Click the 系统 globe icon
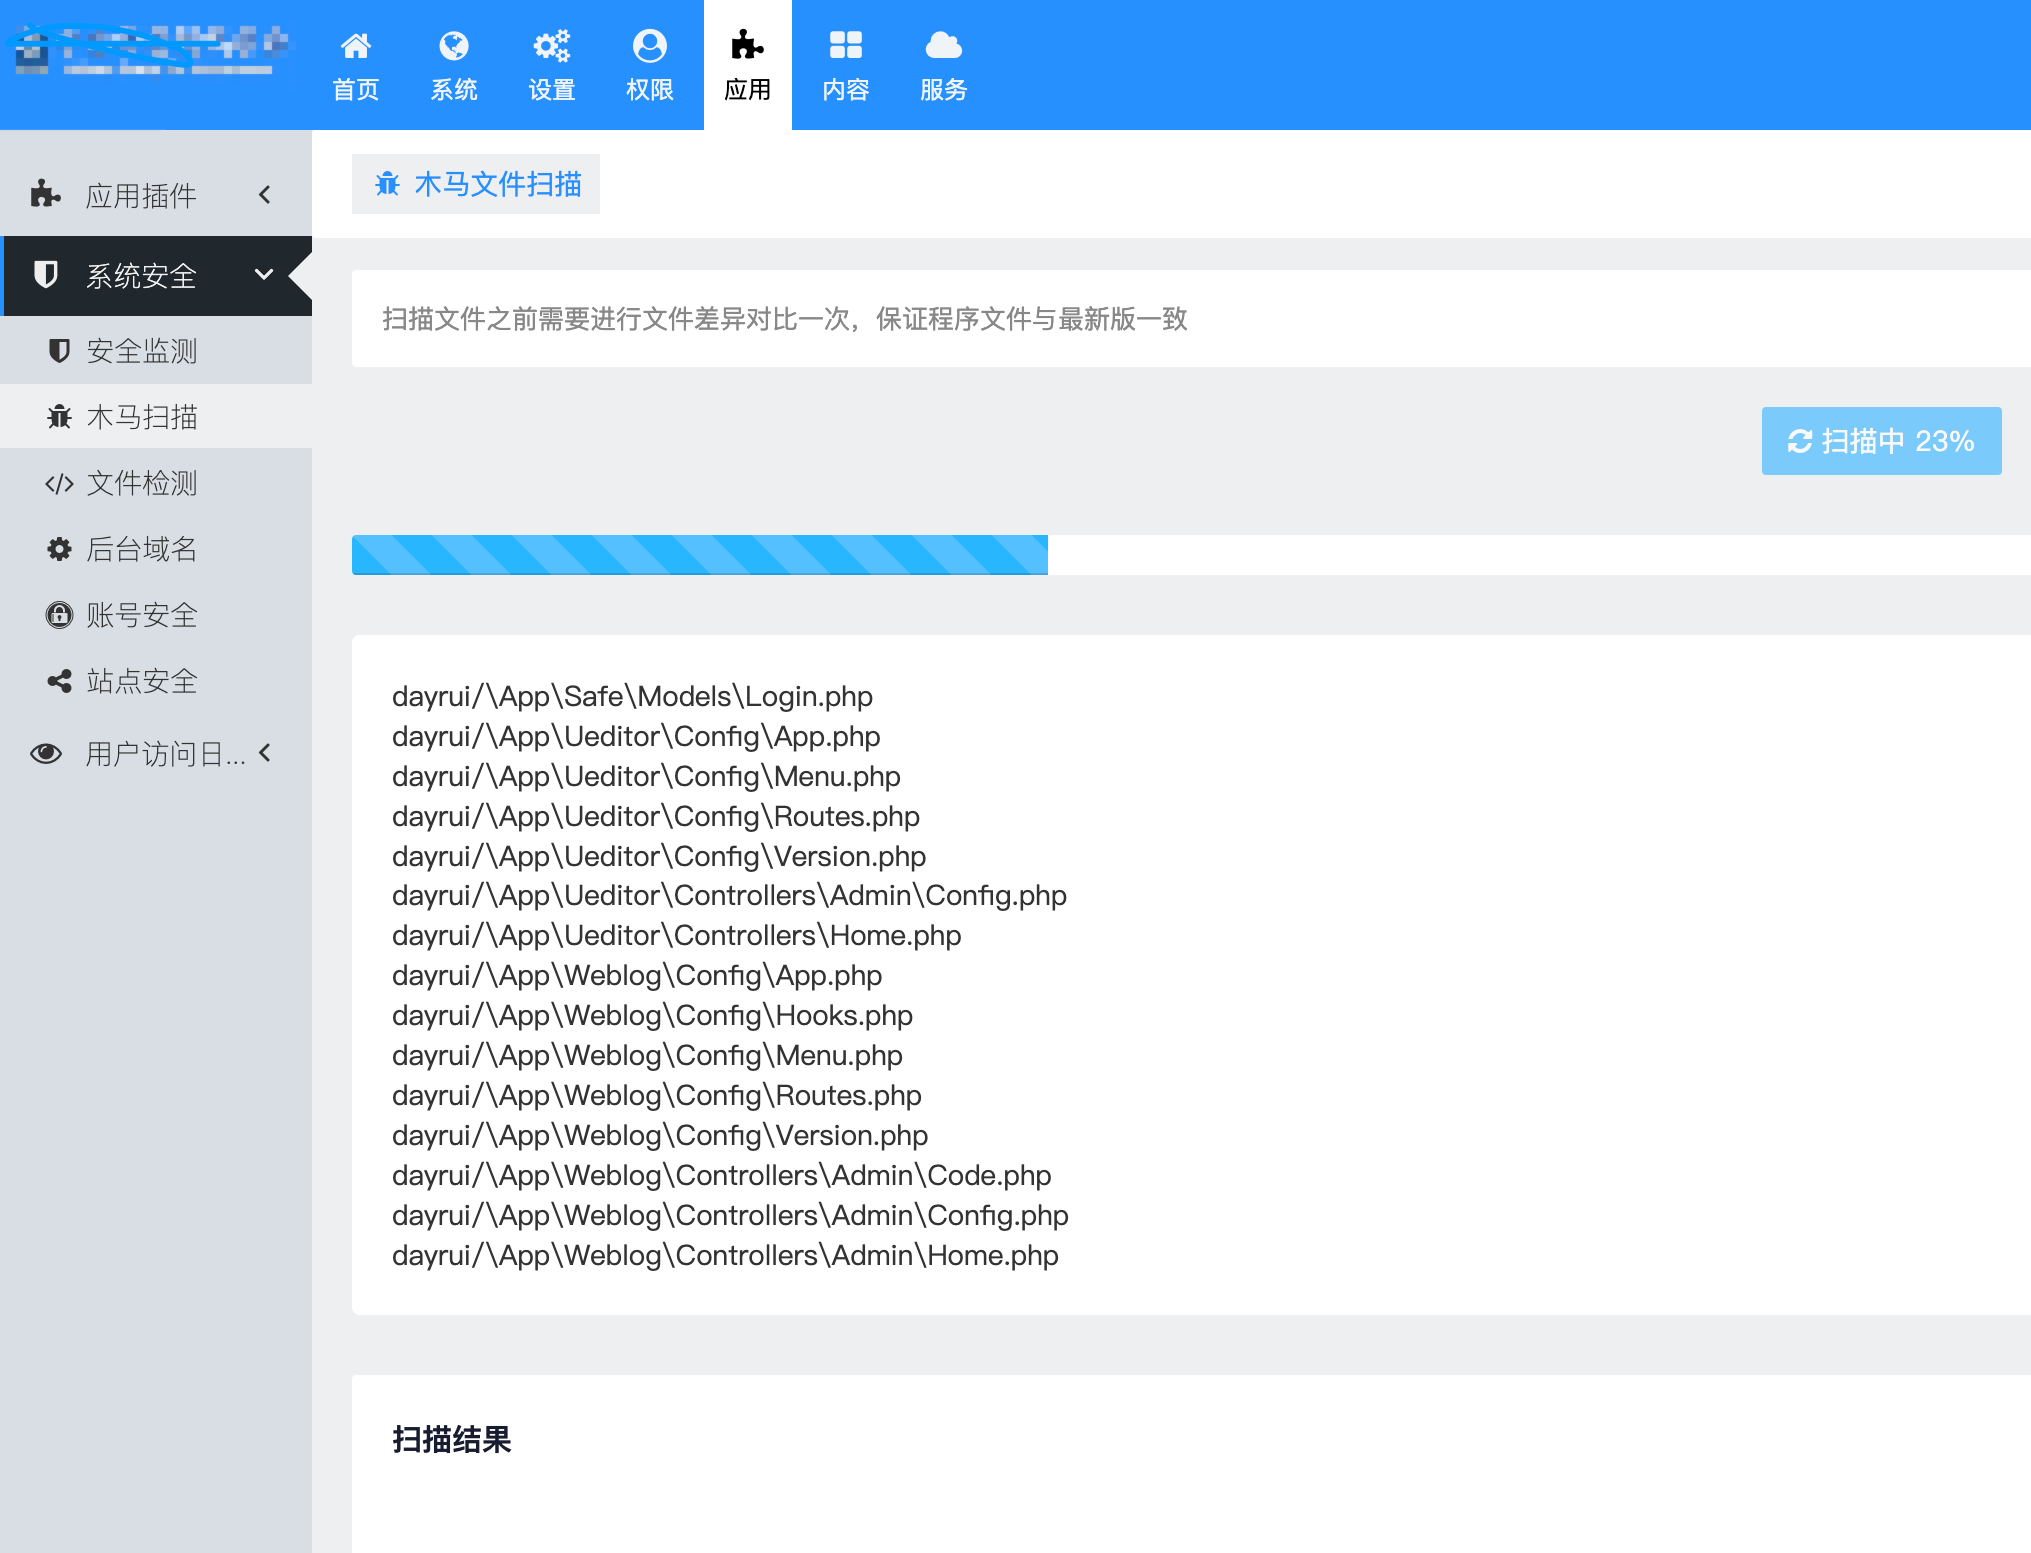Image resolution: width=2031 pixels, height=1553 pixels. 453,46
